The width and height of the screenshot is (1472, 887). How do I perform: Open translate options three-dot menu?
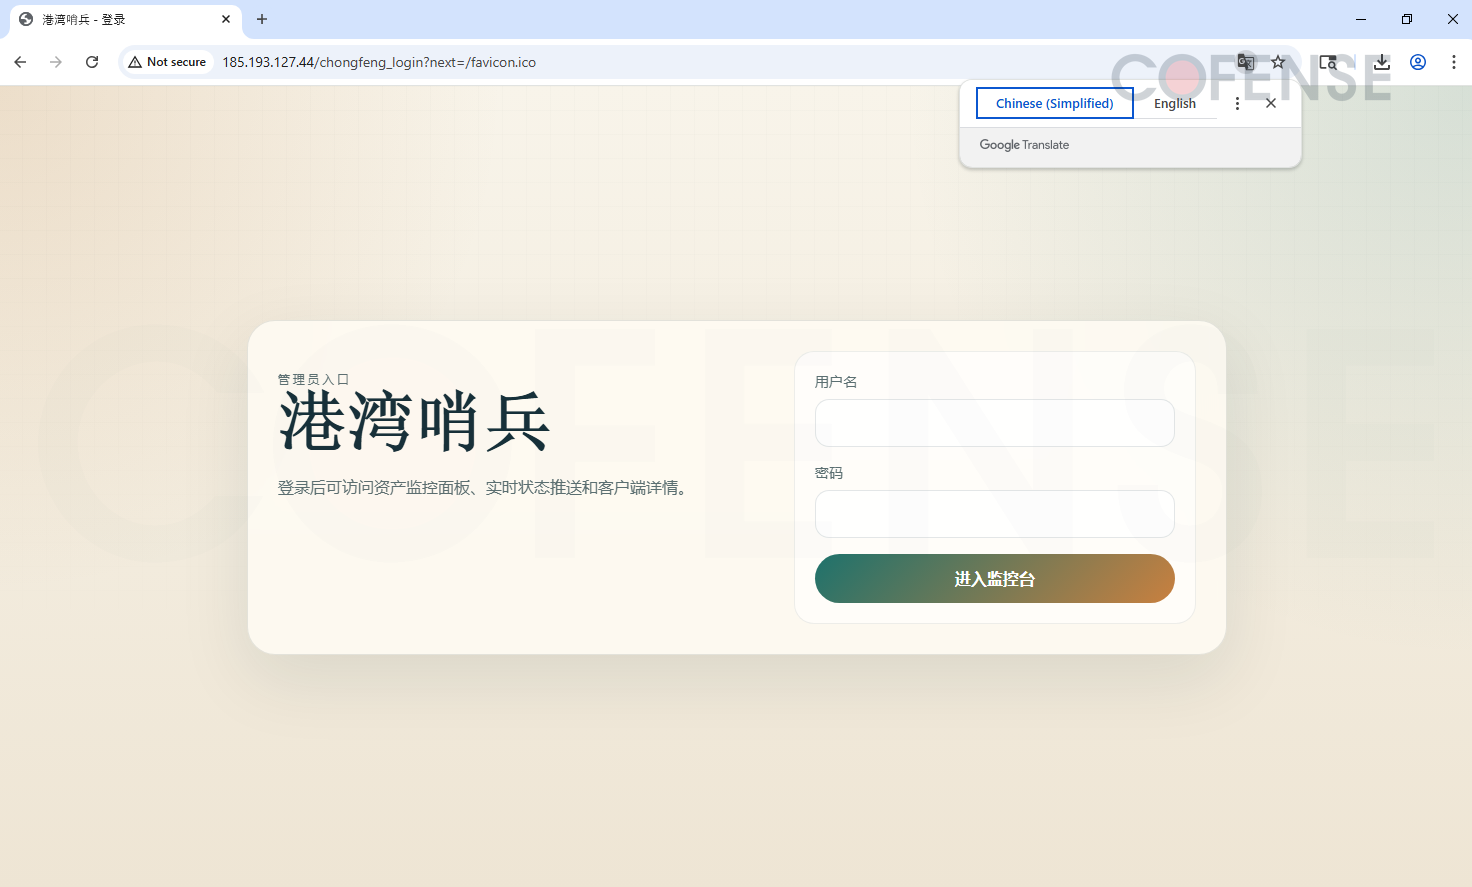coord(1237,103)
